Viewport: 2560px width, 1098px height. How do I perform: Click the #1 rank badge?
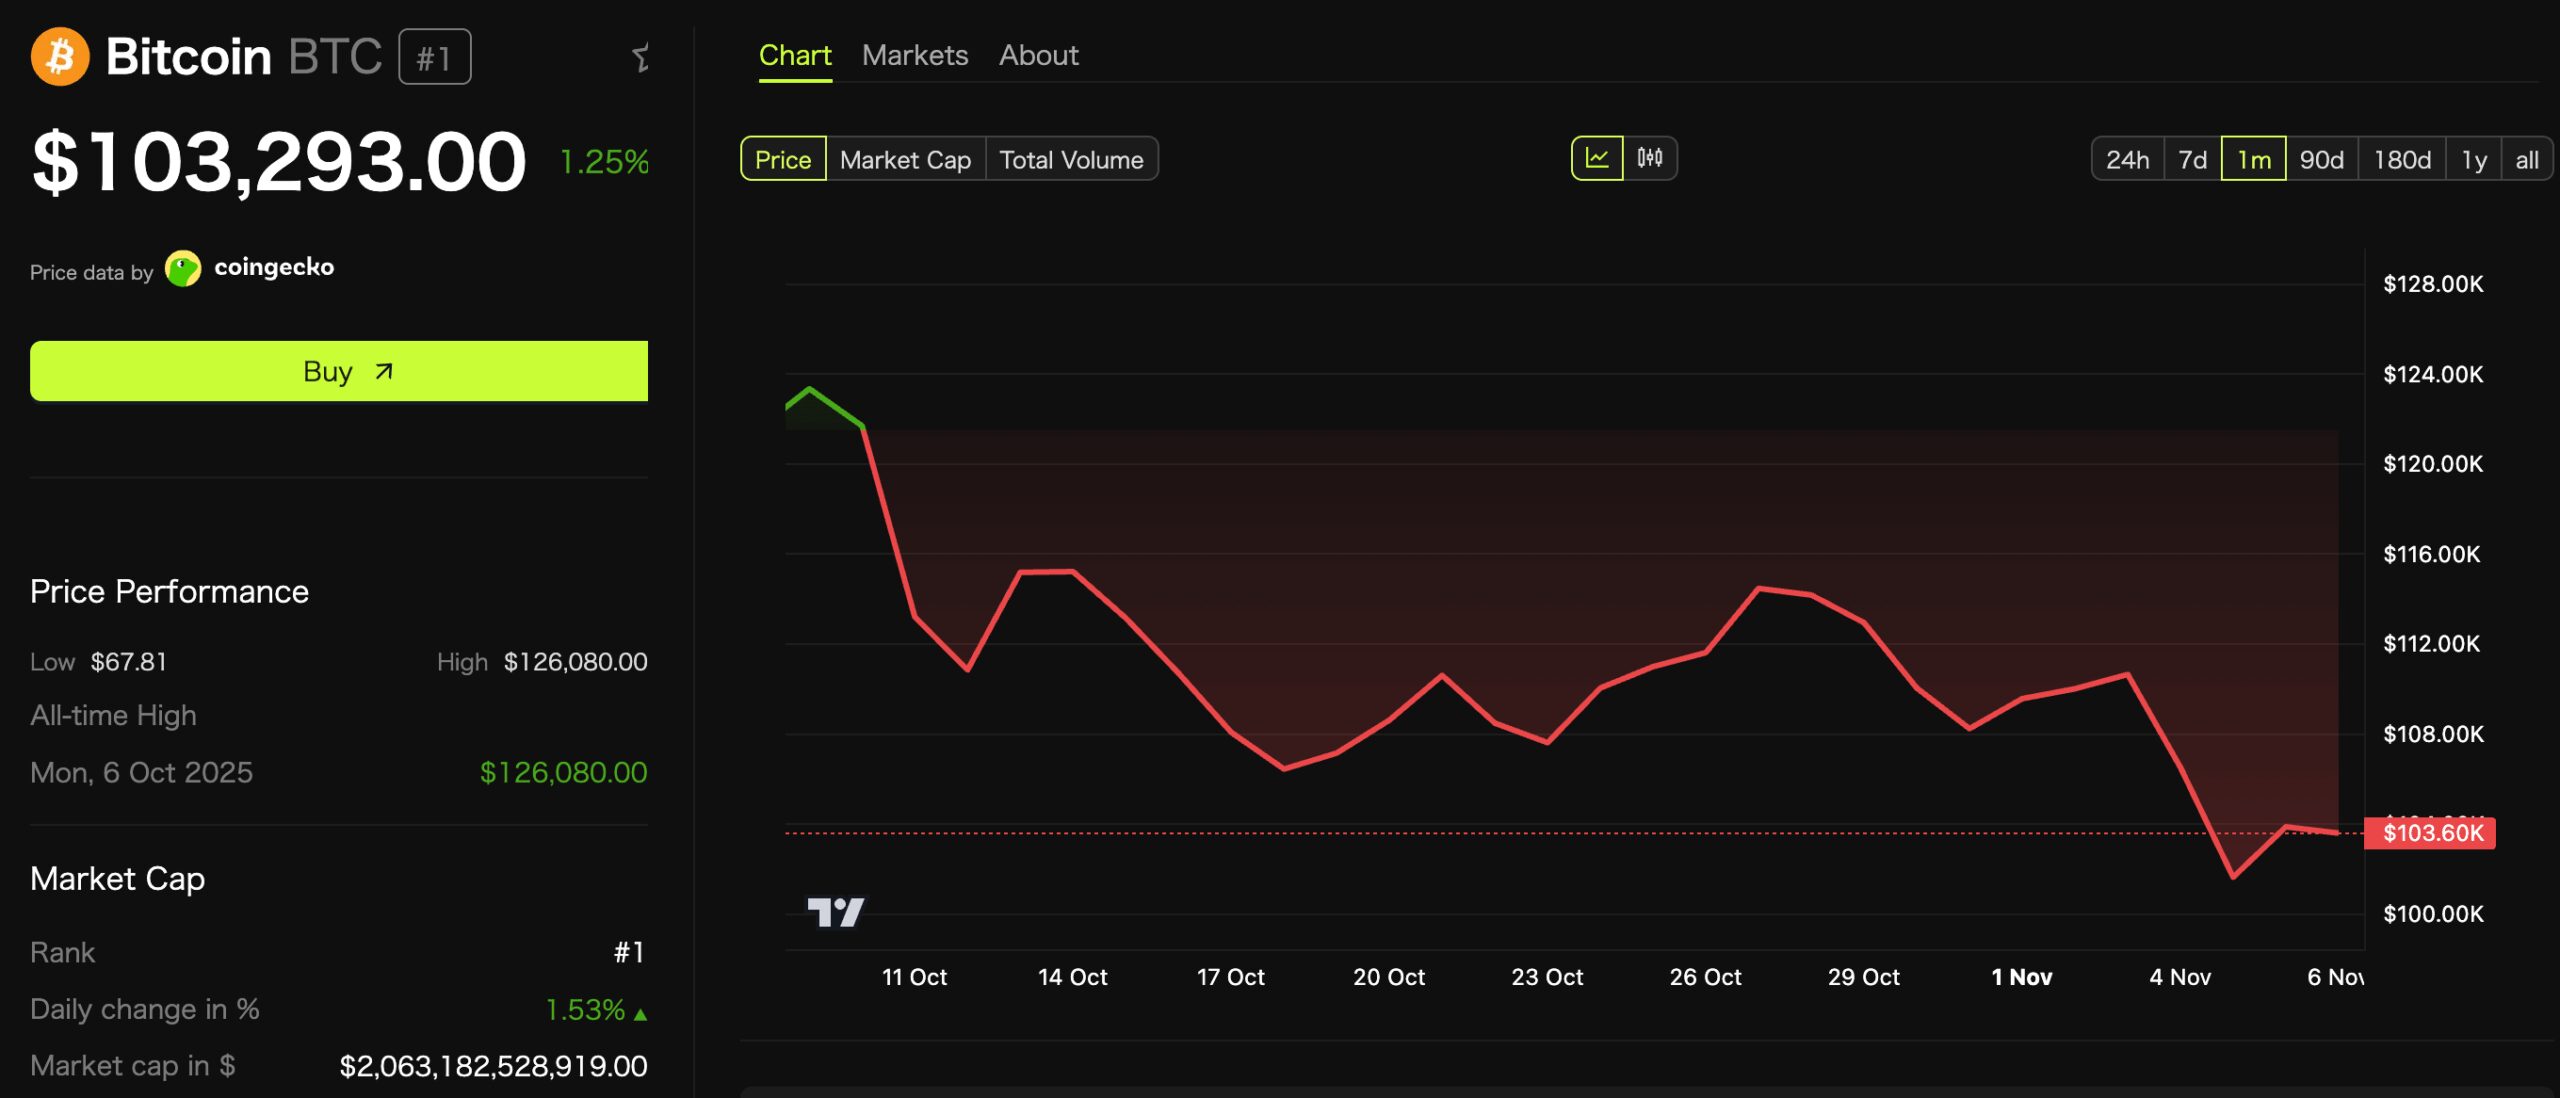434,57
